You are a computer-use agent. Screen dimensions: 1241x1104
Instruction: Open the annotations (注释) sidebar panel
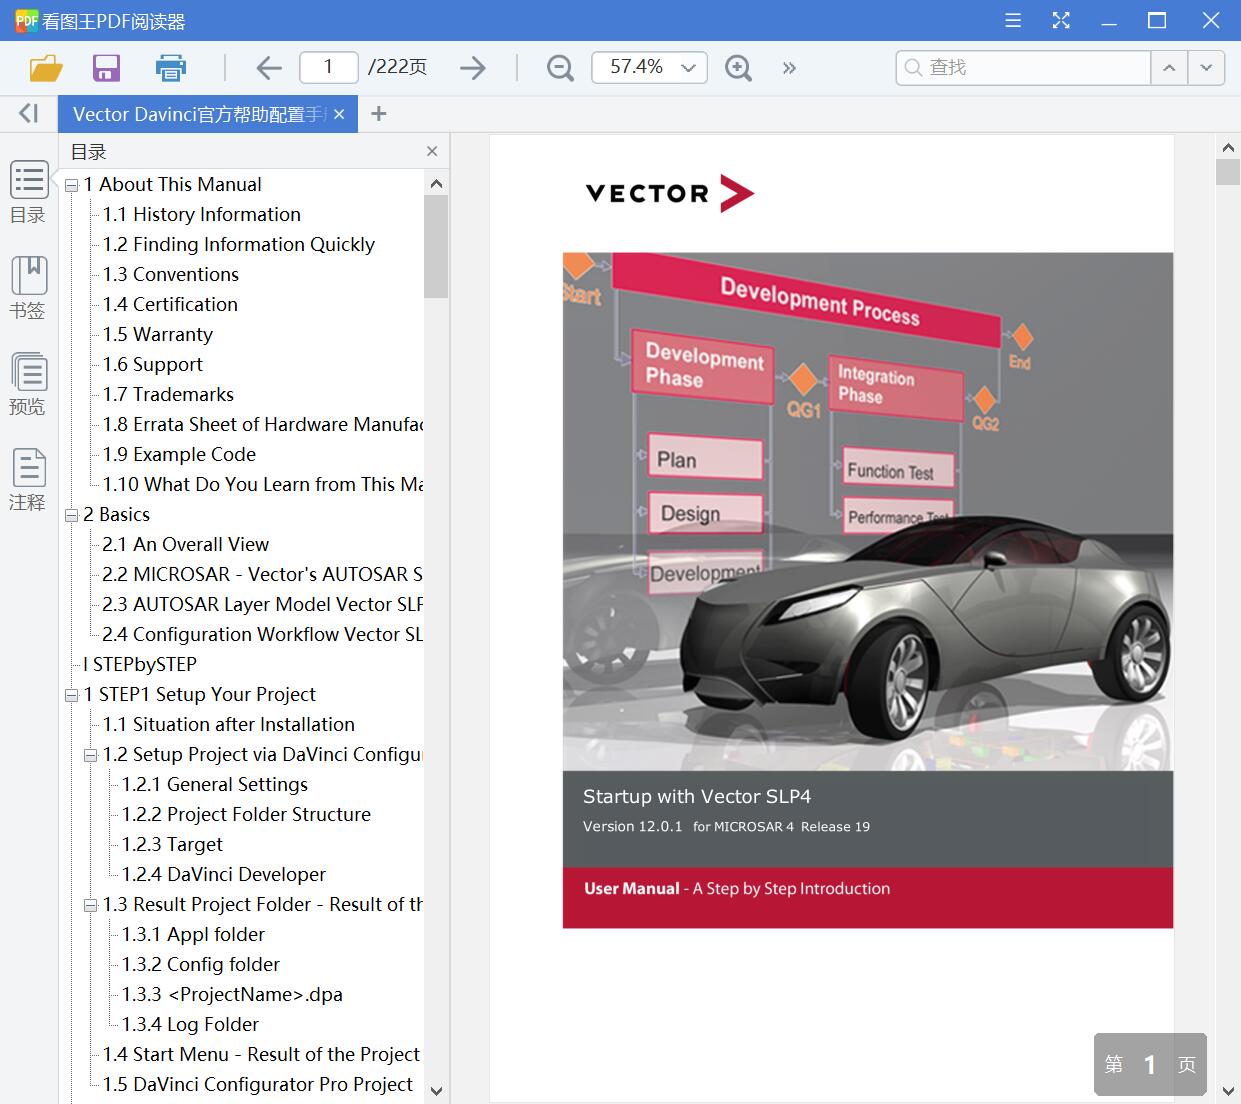[28, 480]
